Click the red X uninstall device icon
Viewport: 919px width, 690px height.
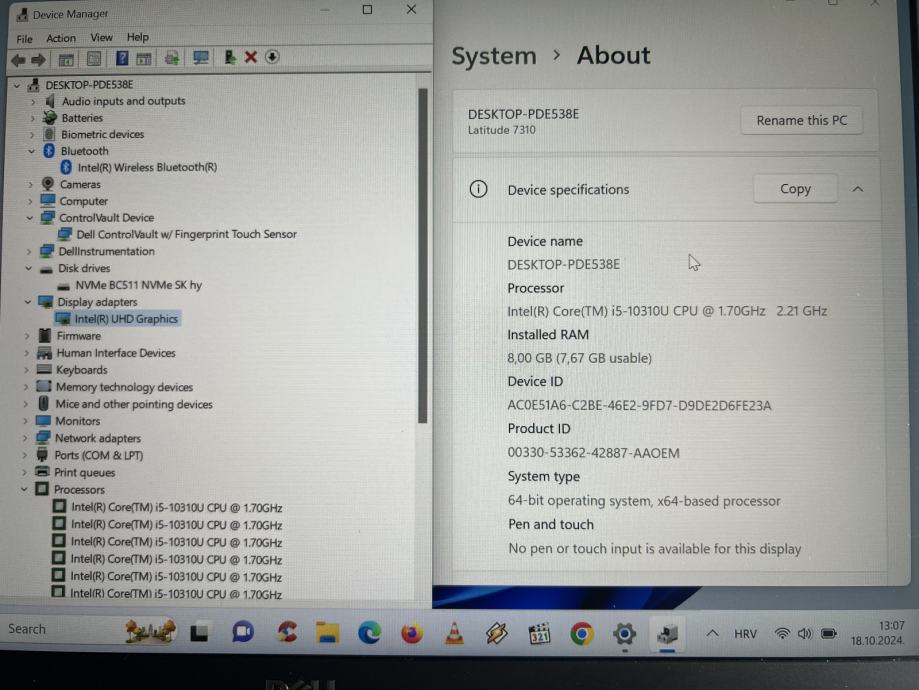click(251, 57)
